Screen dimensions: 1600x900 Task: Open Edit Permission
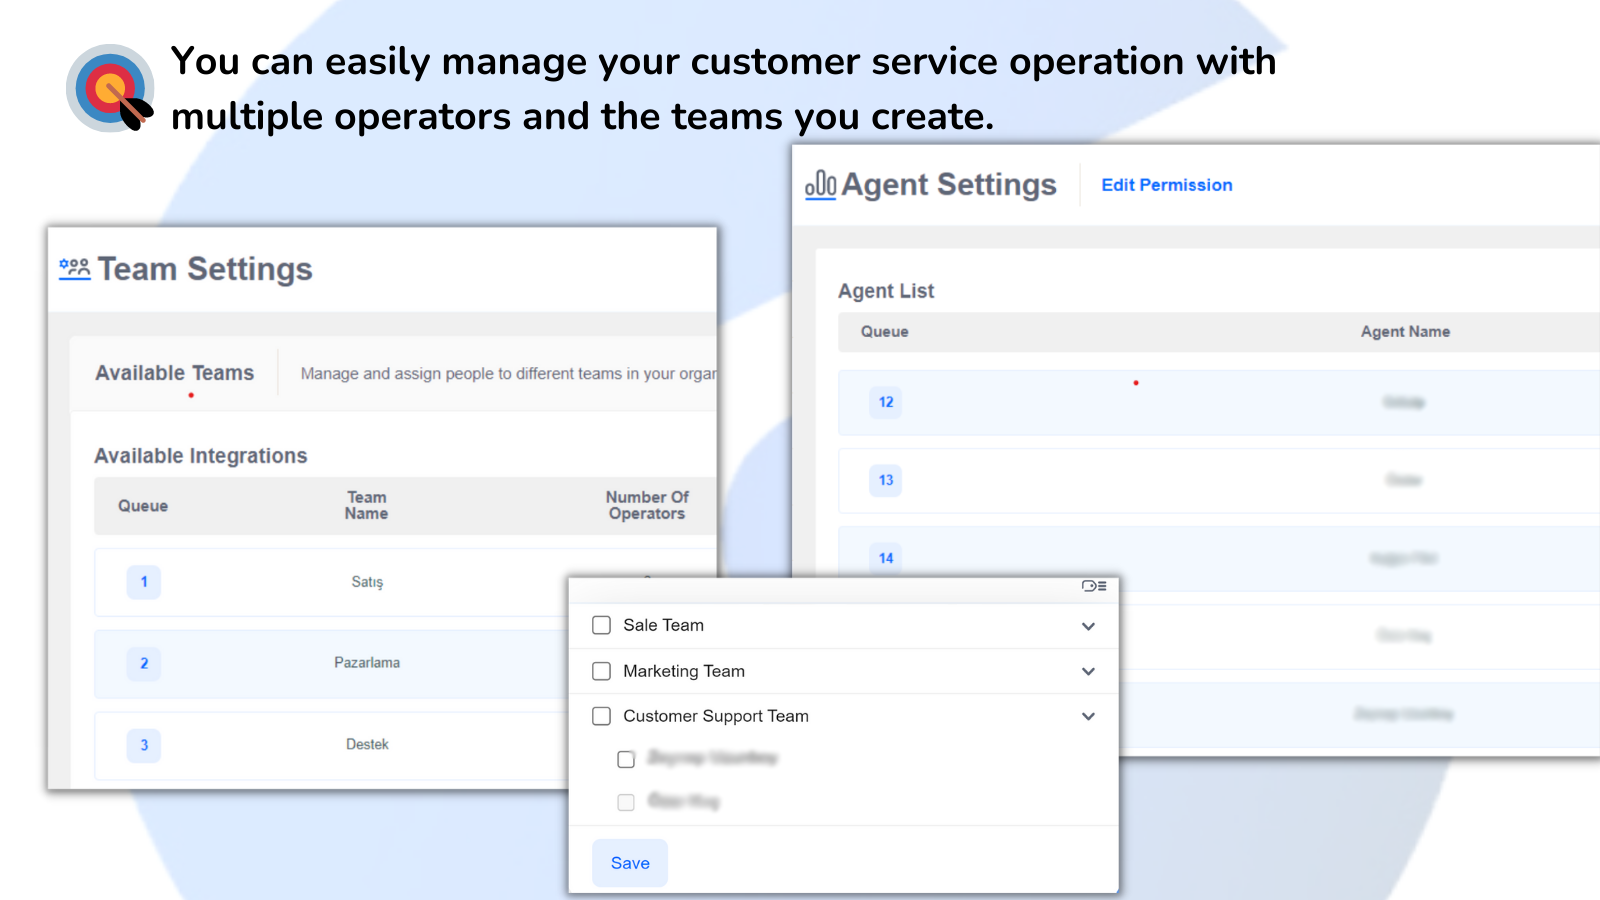coord(1166,185)
